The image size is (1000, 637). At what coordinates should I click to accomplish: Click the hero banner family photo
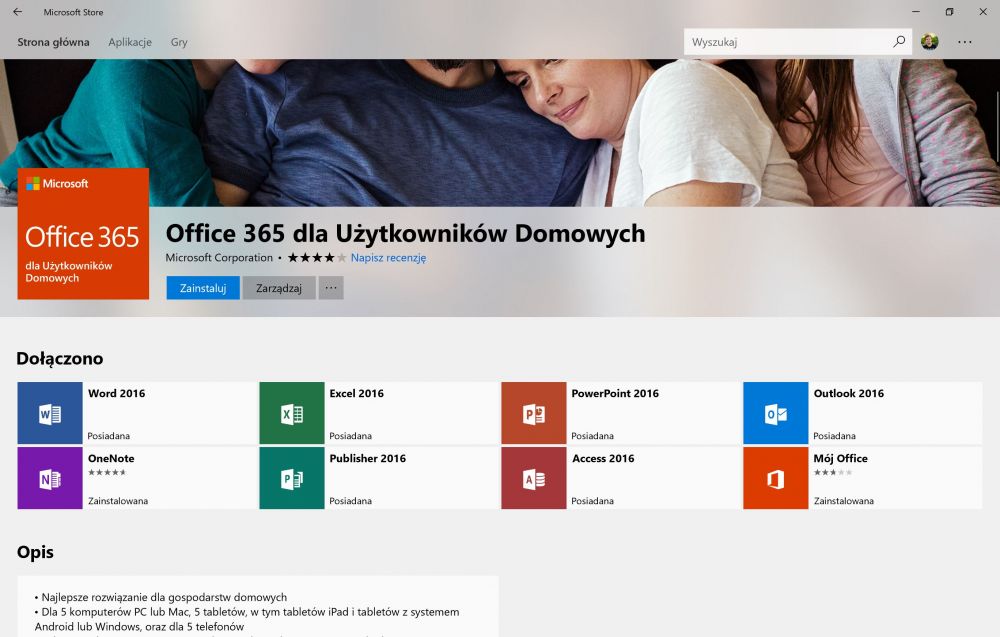point(500,133)
